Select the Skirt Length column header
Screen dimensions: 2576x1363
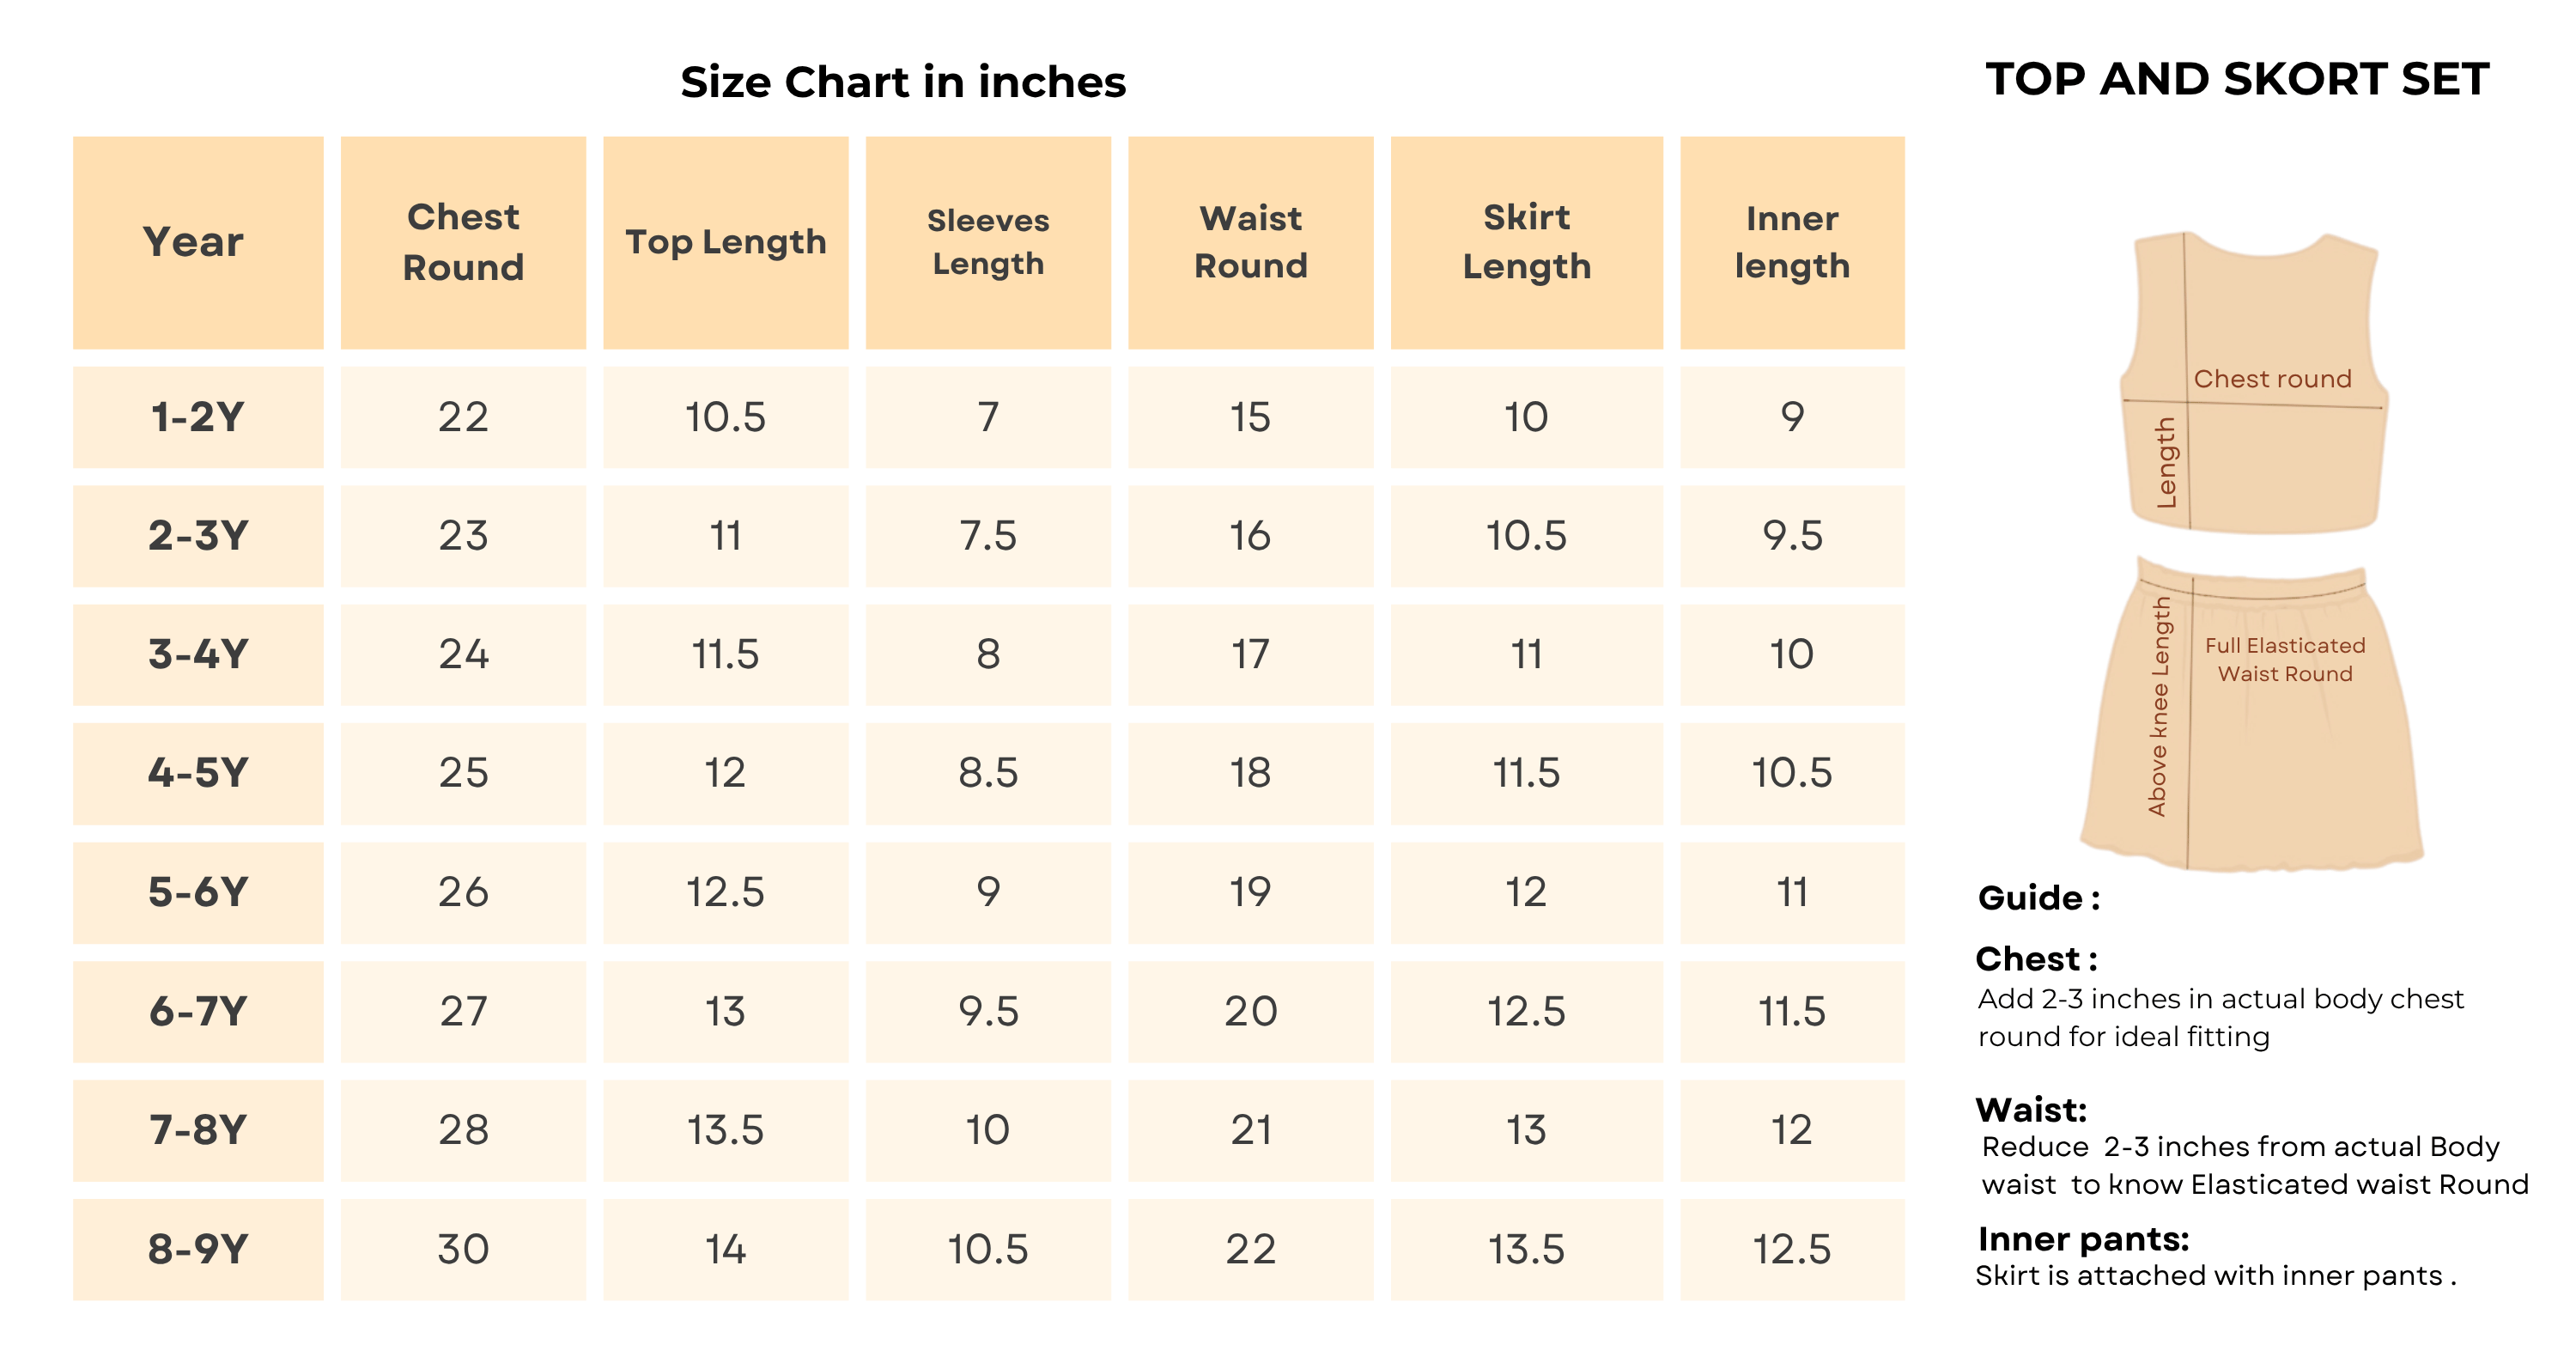point(1526,242)
